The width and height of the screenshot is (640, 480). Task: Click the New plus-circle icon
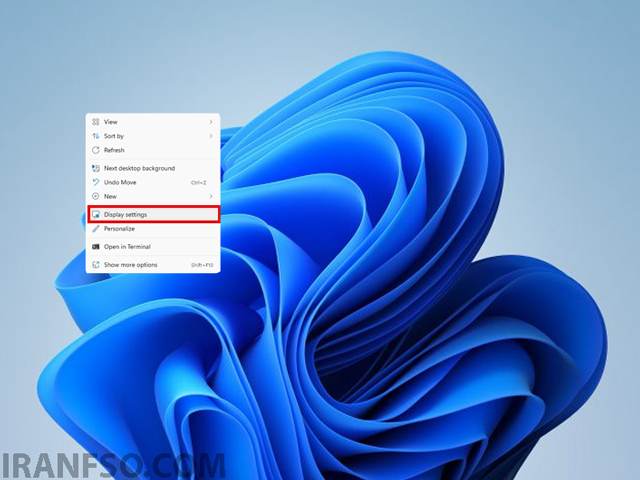tap(96, 196)
